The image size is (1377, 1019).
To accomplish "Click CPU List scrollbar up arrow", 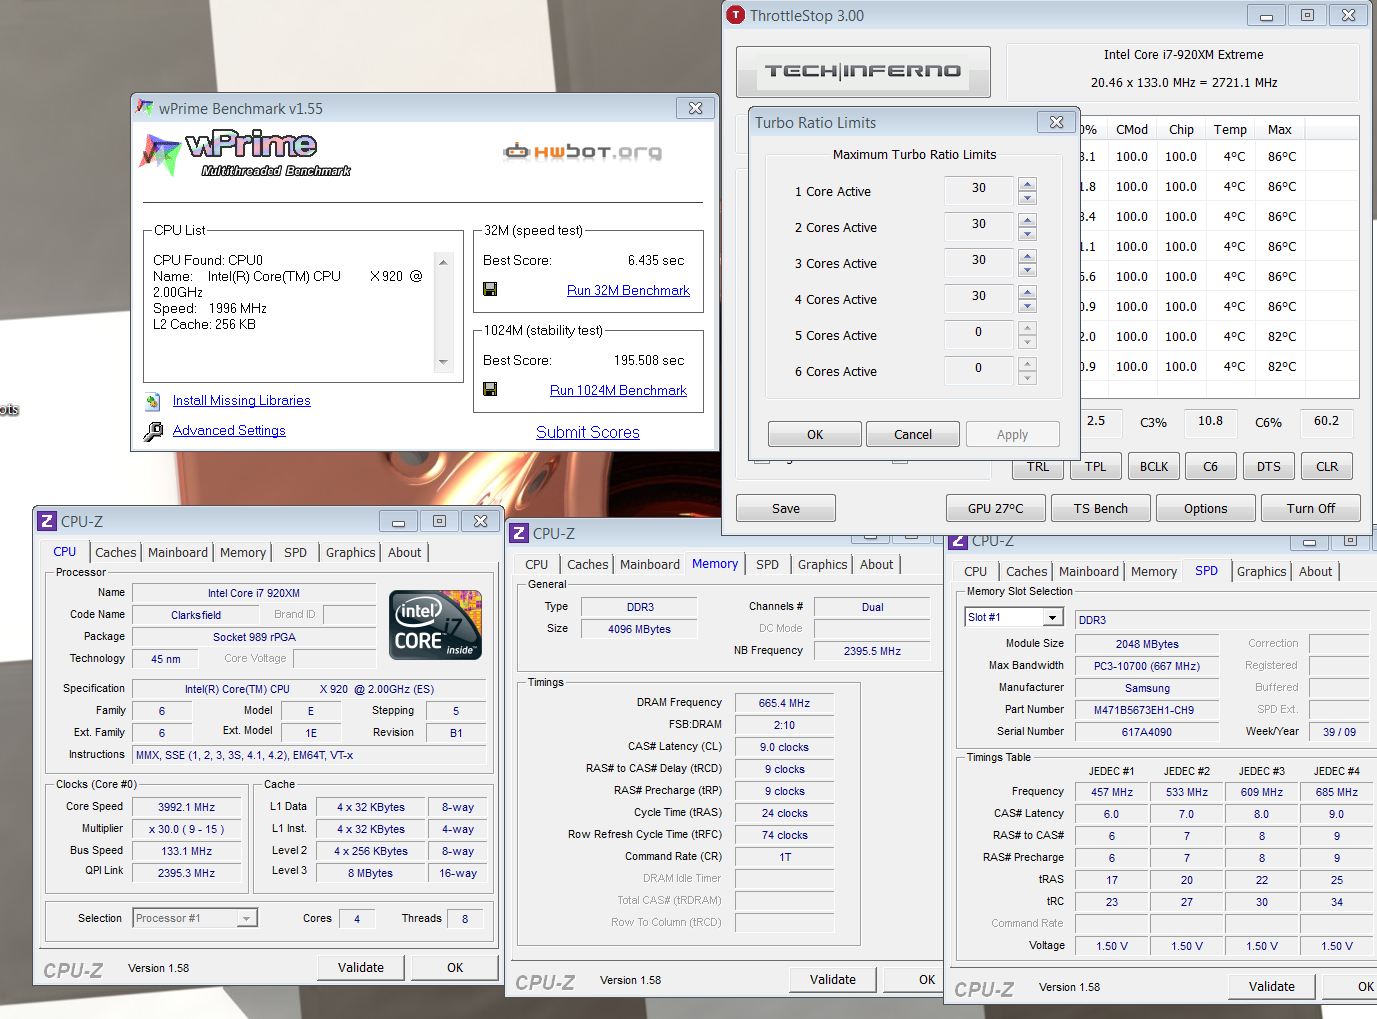I will tap(444, 261).
